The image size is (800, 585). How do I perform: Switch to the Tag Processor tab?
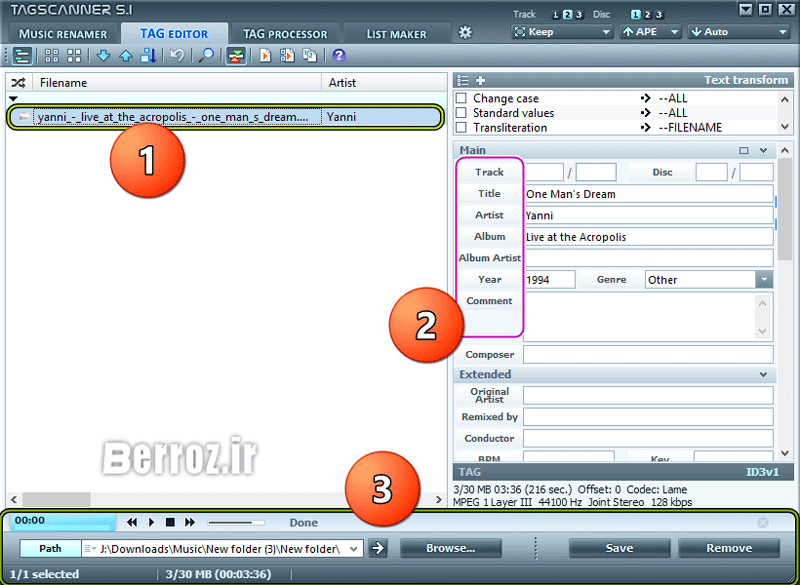tap(285, 34)
